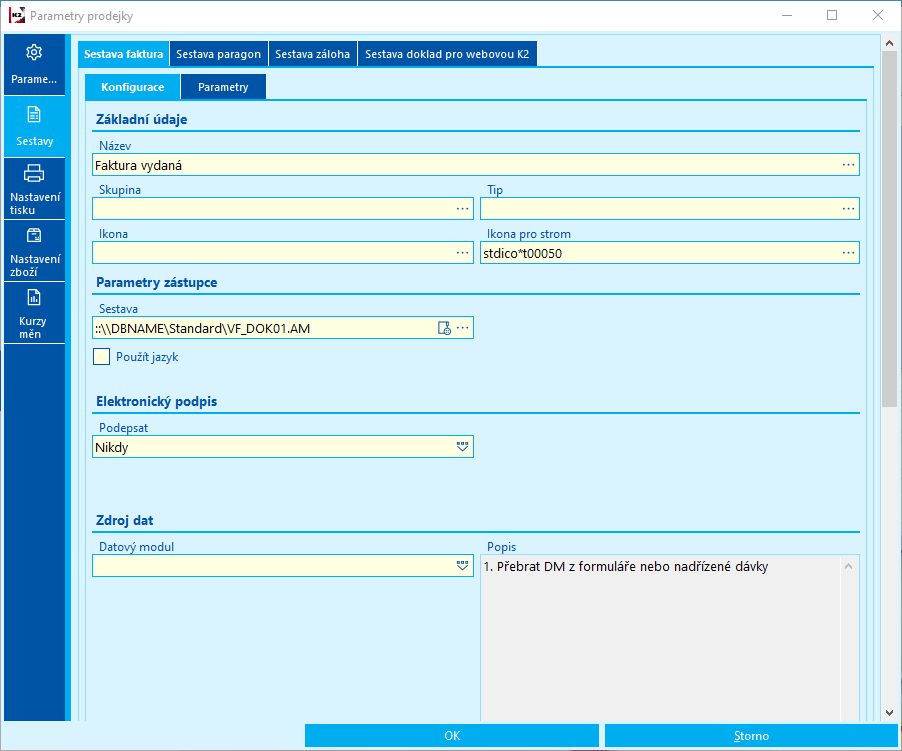The width and height of the screenshot is (902, 751).
Task: Select the Parametry sub-tab
Action: pos(223,87)
